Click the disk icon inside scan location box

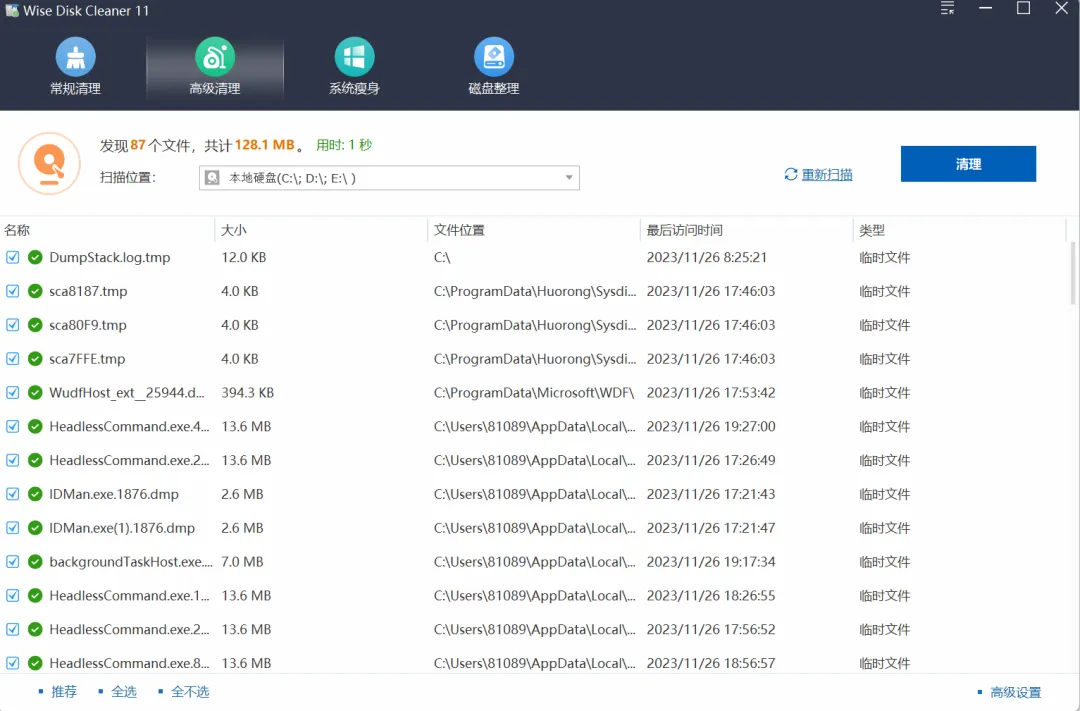click(212, 178)
